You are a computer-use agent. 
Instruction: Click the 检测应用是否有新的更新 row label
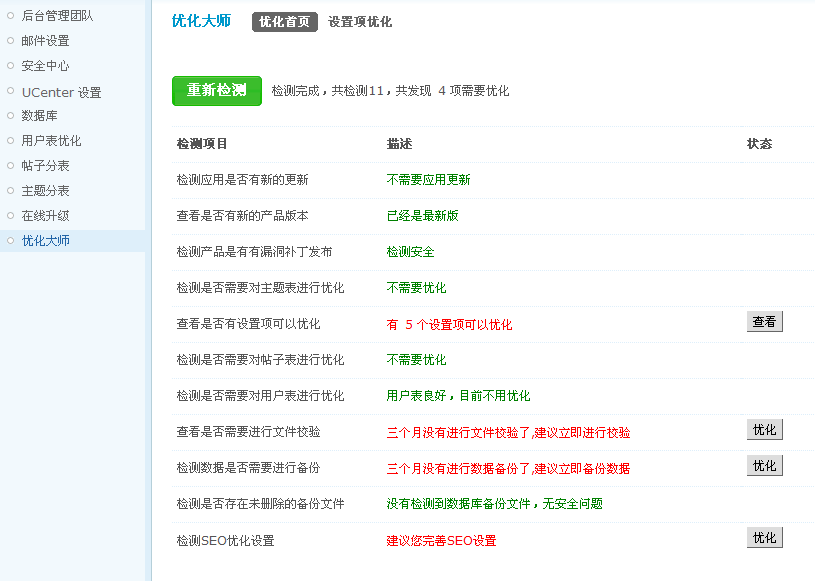(x=242, y=180)
